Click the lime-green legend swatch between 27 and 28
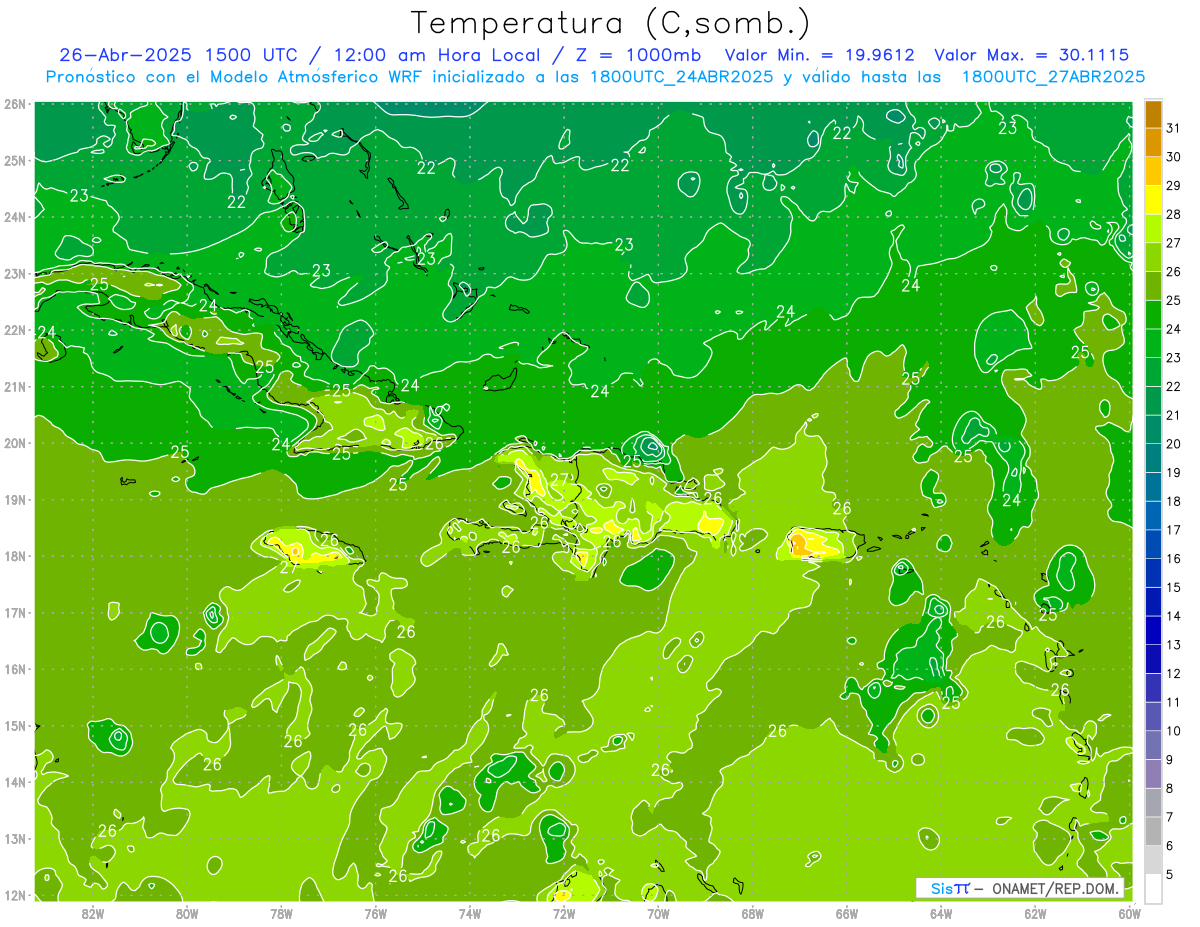The image size is (1200, 927). (1153, 229)
